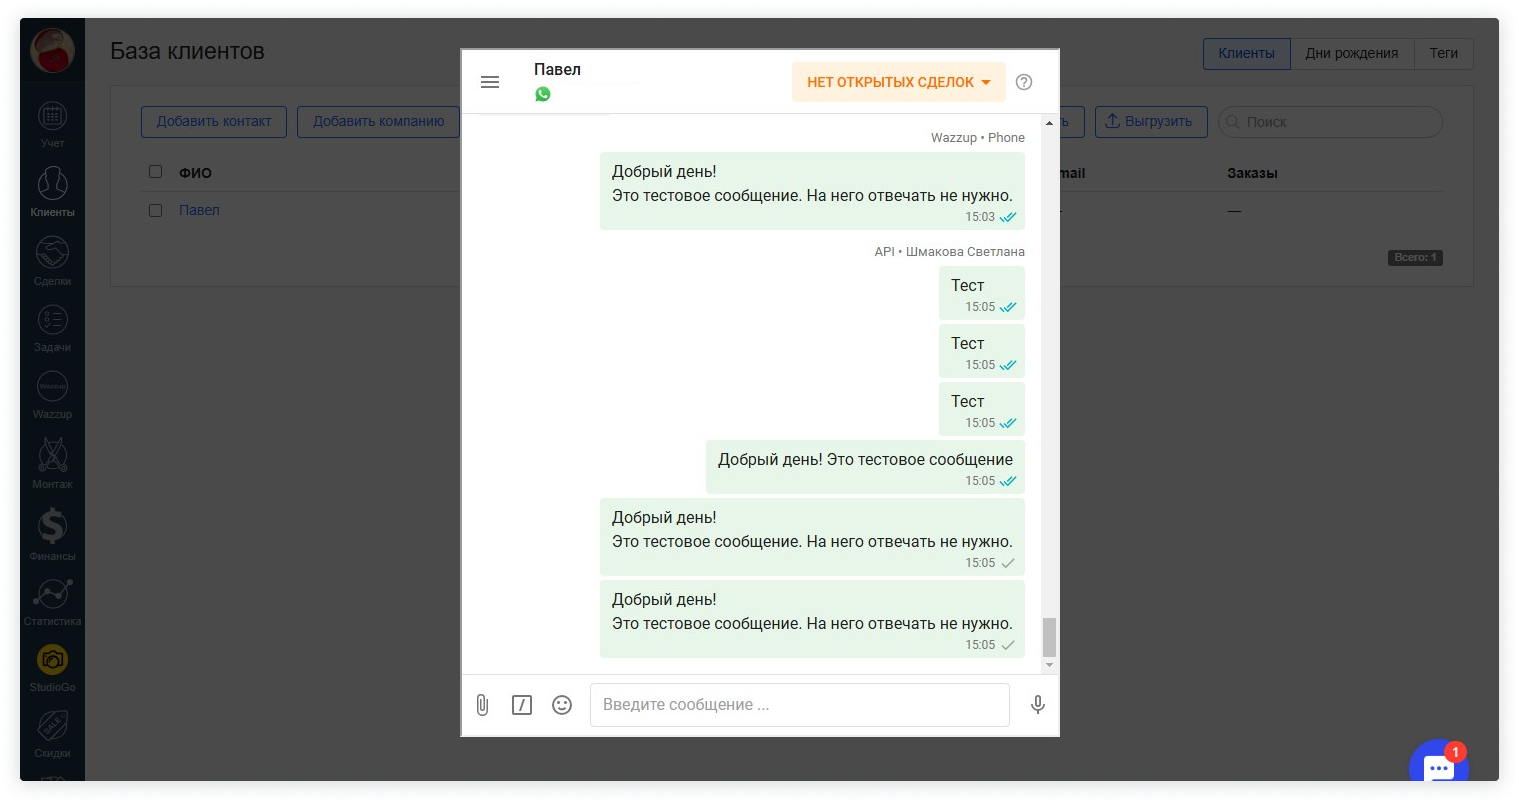Open the Финансы section in sidebar
1519x803 pixels.
tap(52, 534)
